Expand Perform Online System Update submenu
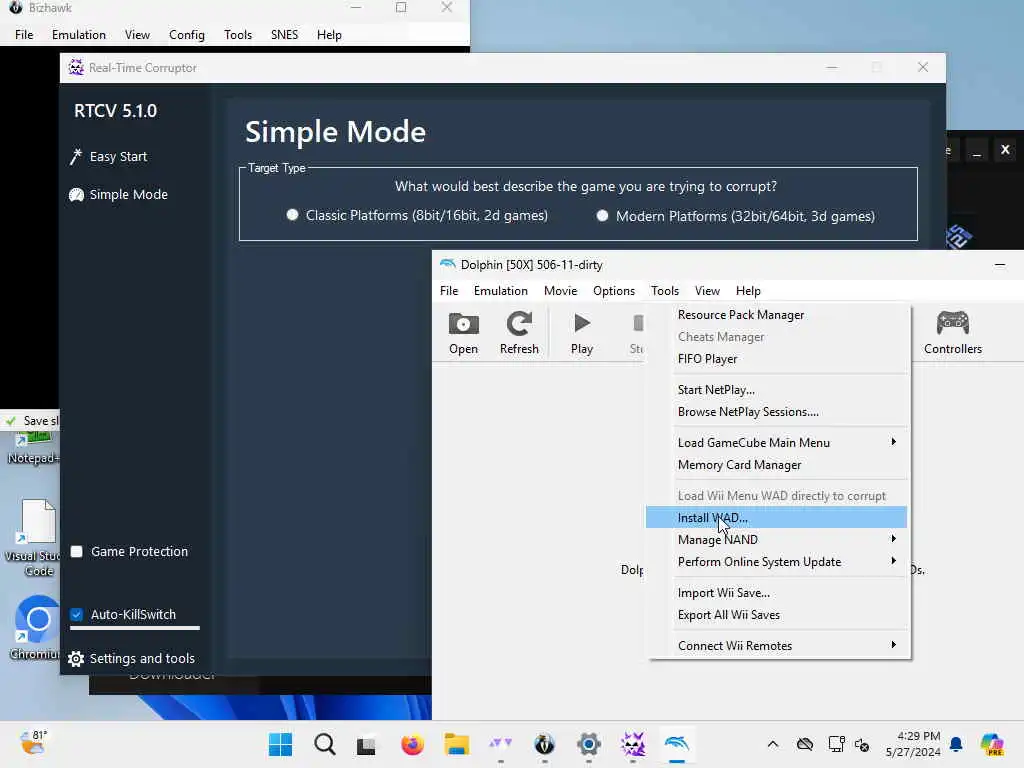The width and height of the screenshot is (1024, 768). point(777,562)
